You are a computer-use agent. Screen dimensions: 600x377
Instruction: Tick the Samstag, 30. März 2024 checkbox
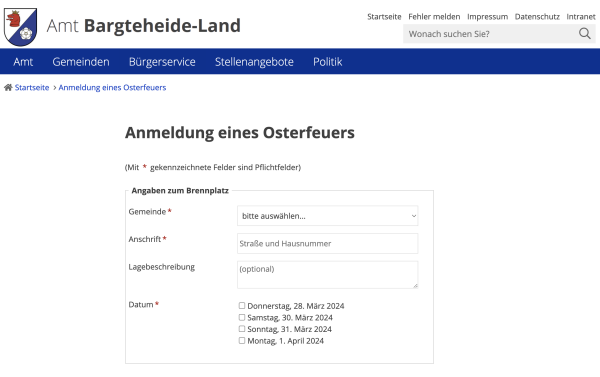coord(242,317)
